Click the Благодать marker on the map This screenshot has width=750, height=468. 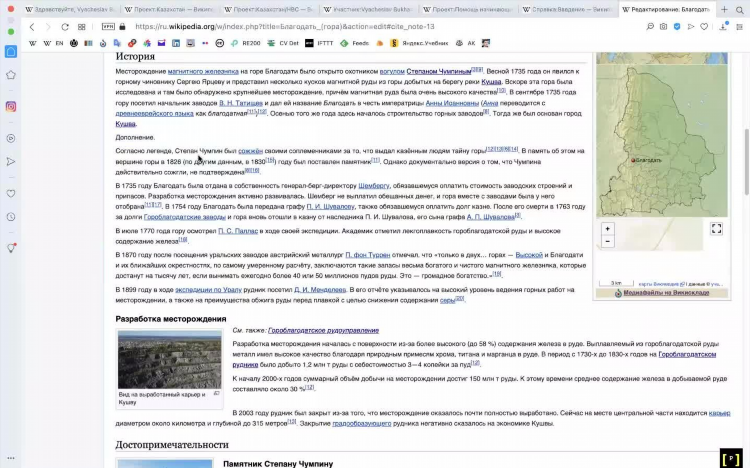[x=633, y=160]
